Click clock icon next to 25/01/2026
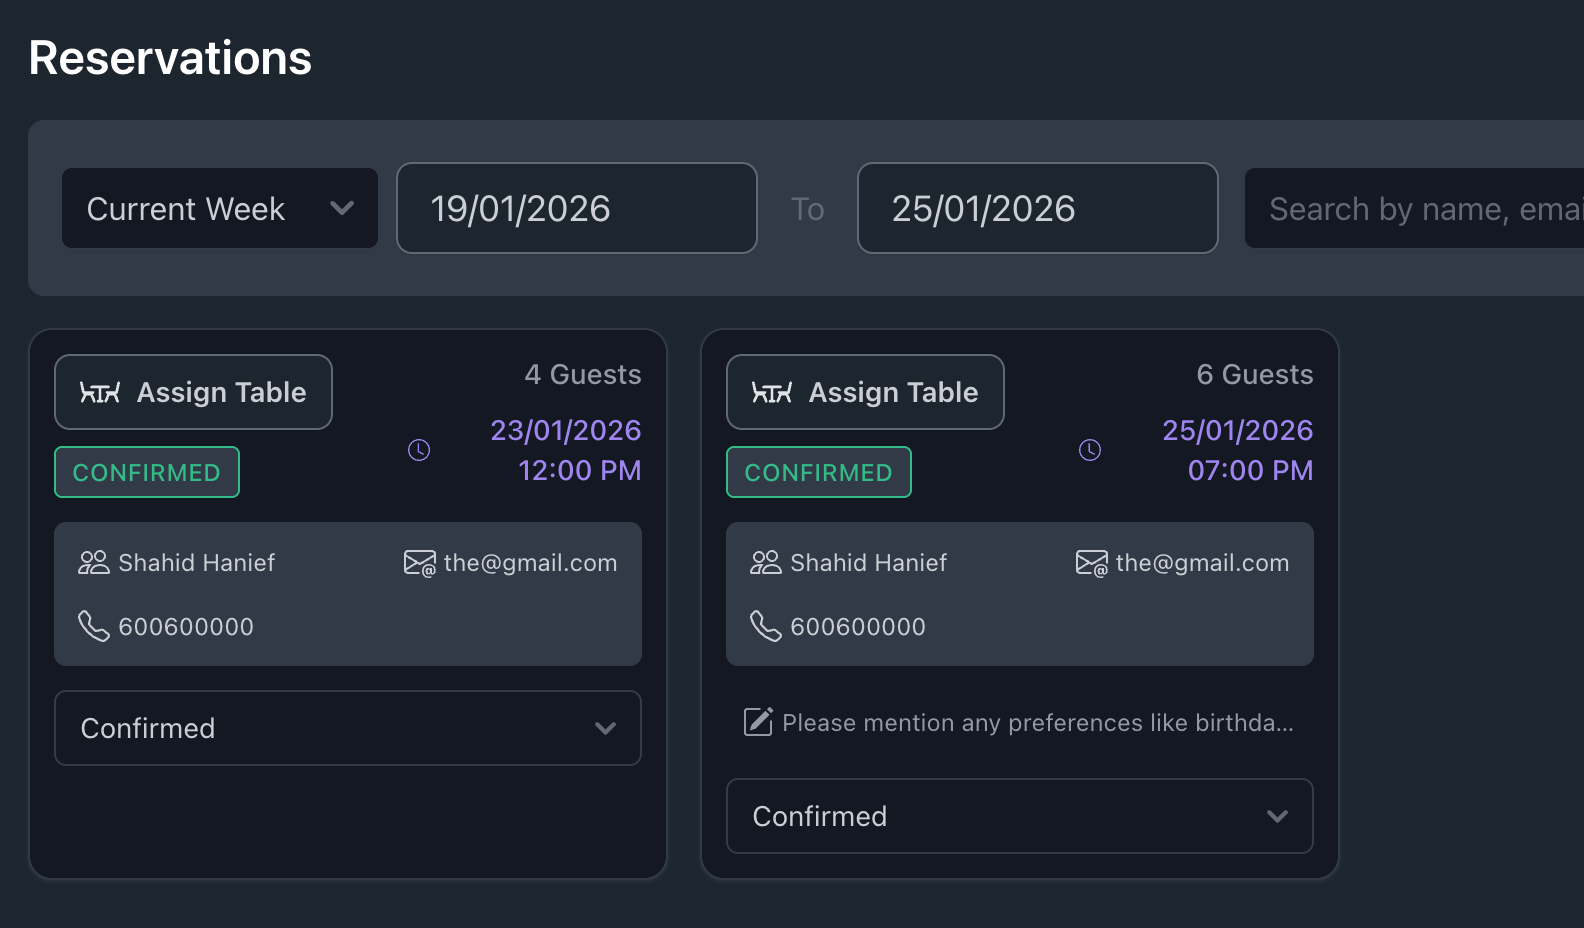This screenshot has height=928, width=1584. pos(1090,450)
